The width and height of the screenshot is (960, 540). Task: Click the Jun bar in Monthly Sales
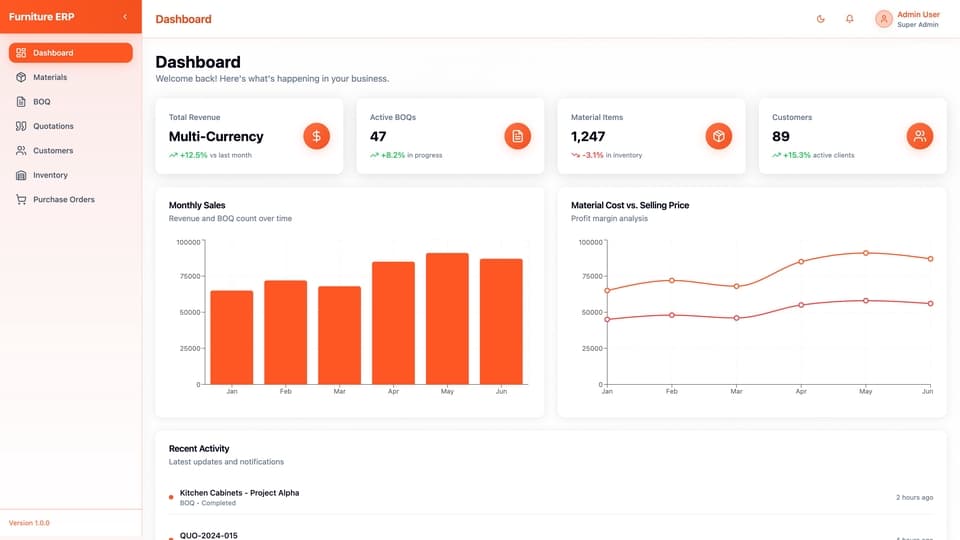coord(501,321)
